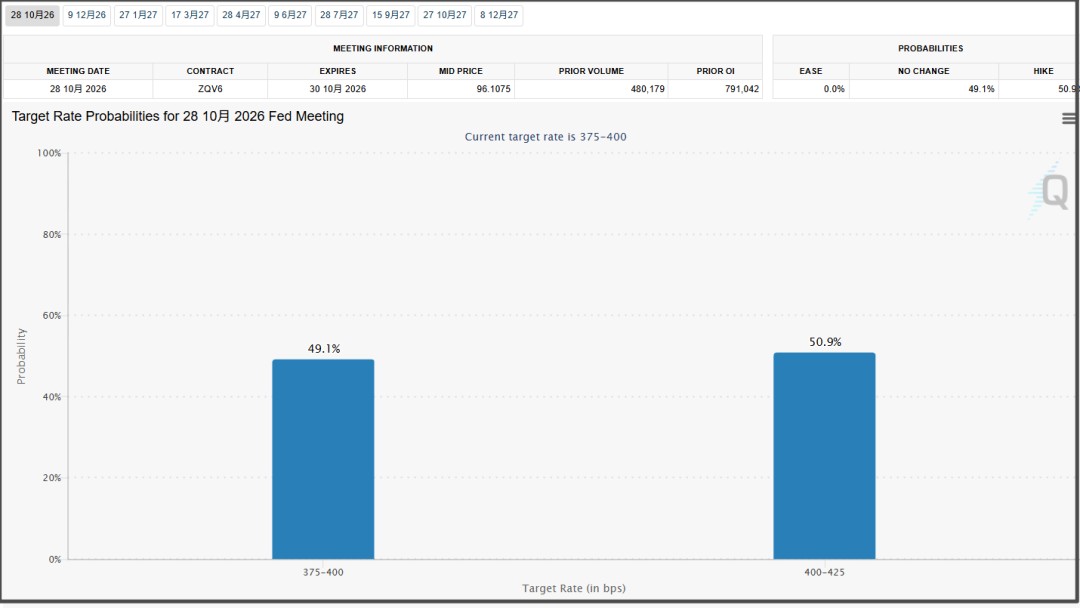Click the 375-400 probability bar
The image size is (1080, 608).
click(323, 459)
